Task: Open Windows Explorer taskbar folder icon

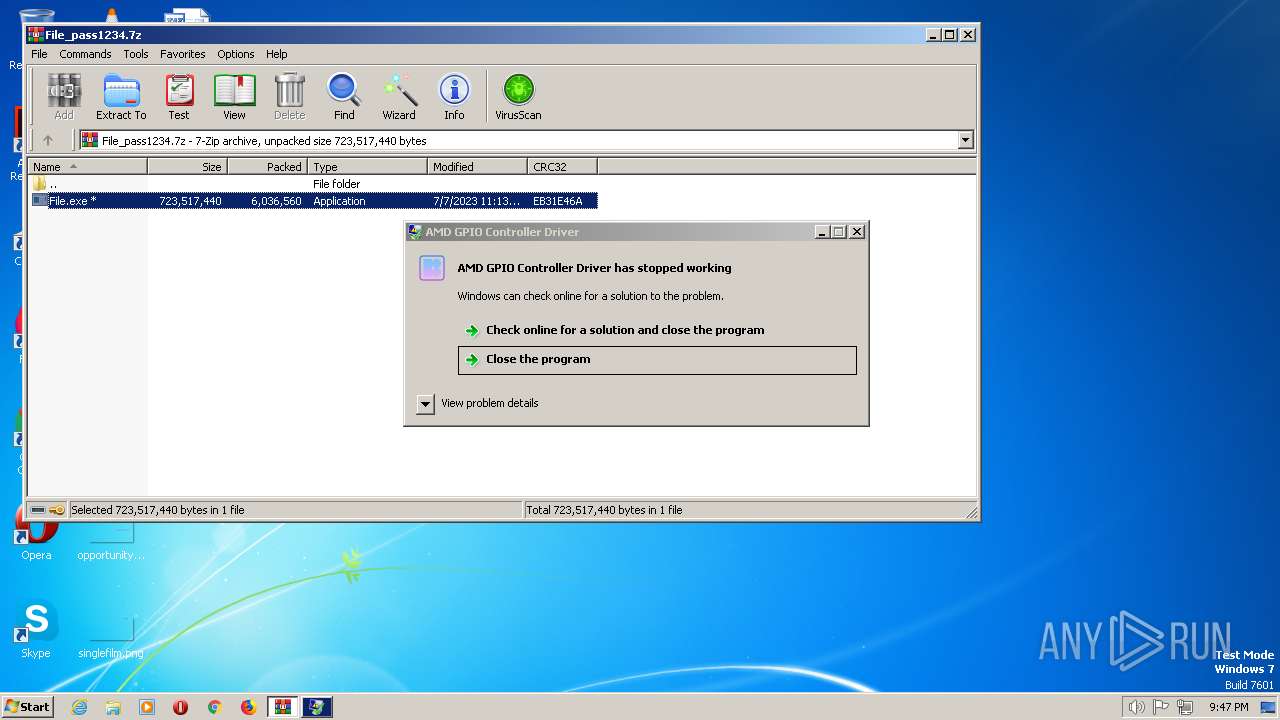Action: 113,707
